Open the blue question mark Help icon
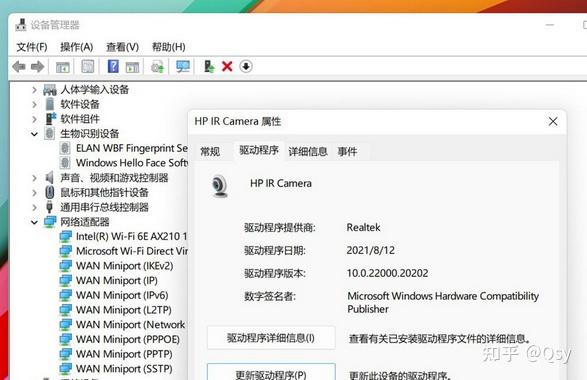 tap(113, 67)
